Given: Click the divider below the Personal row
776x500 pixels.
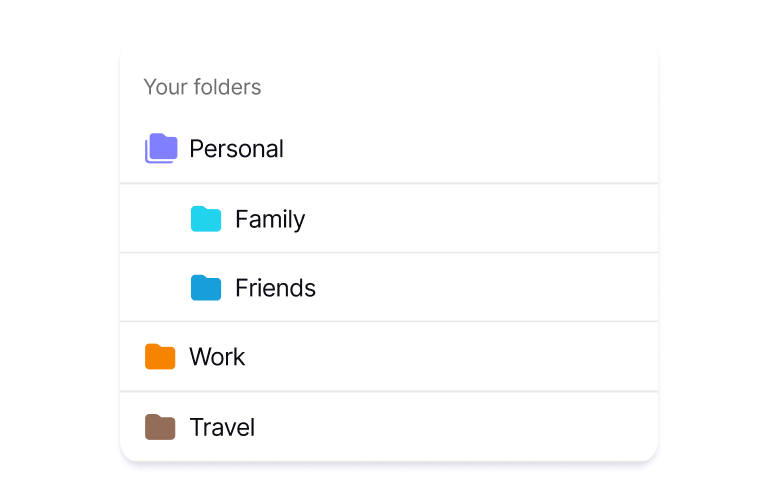Looking at the screenshot, I should [x=390, y=183].
